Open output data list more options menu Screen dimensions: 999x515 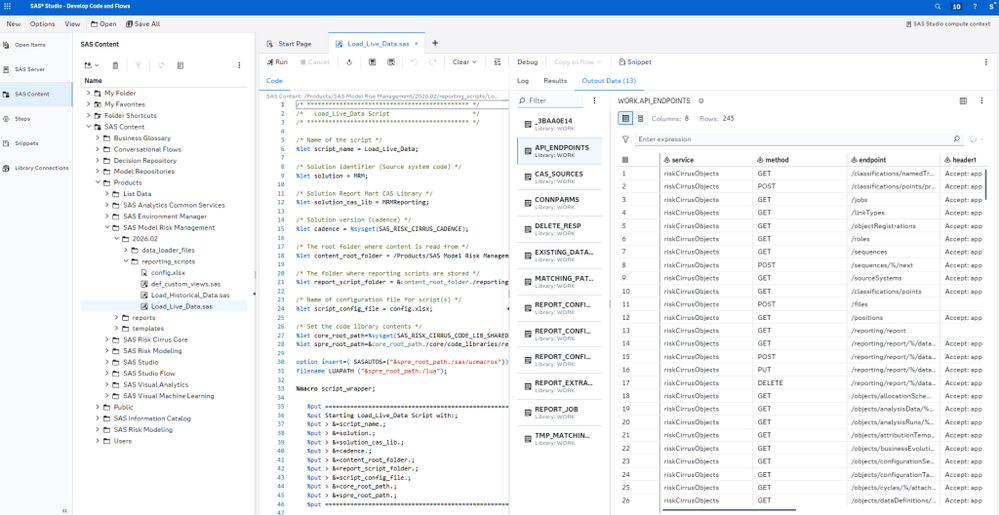[x=594, y=101]
